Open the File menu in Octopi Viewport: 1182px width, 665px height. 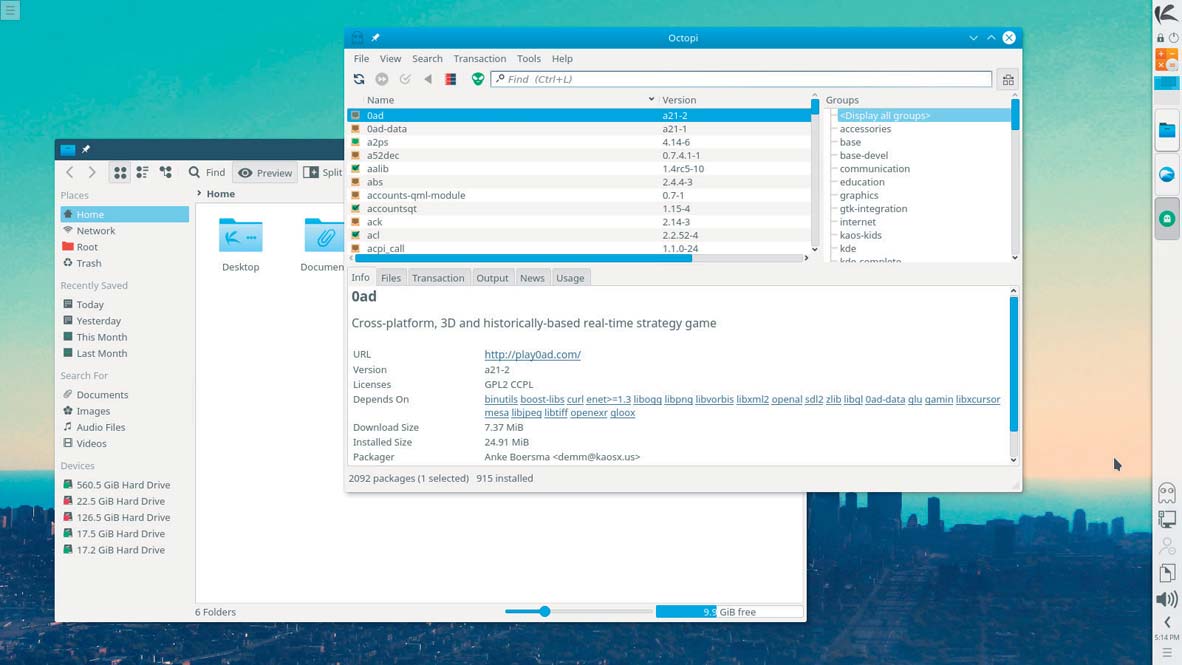pos(361,59)
